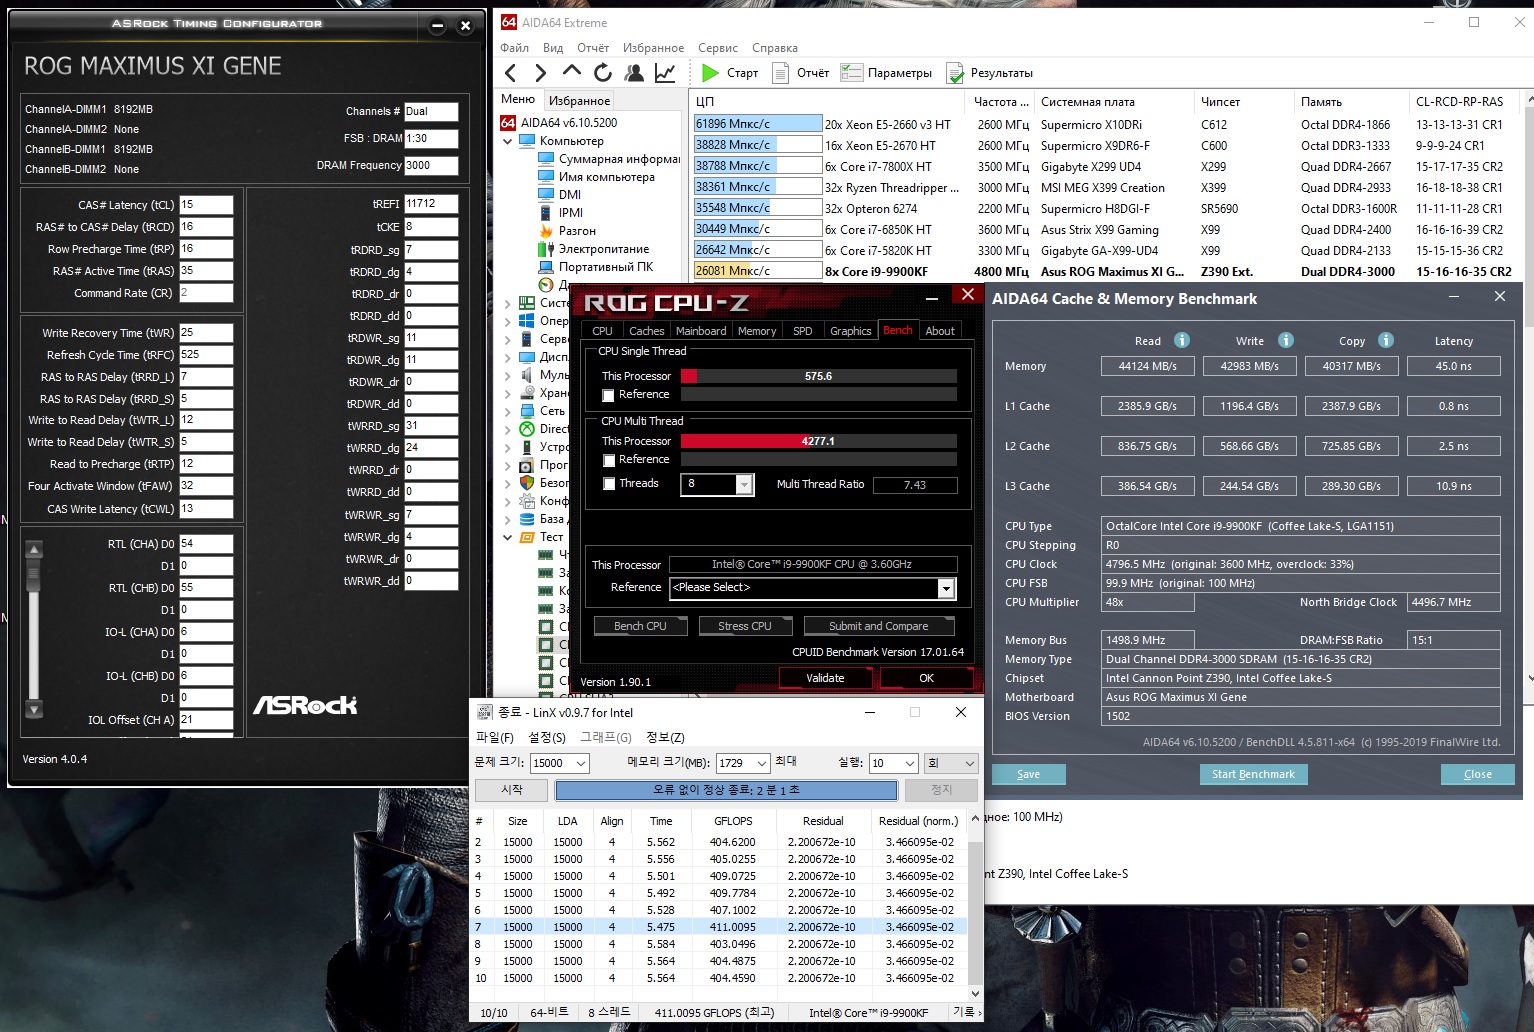Screen dimensions: 1534x1032
Task: Open the Сервис menu in AIDA64
Action: (x=717, y=48)
